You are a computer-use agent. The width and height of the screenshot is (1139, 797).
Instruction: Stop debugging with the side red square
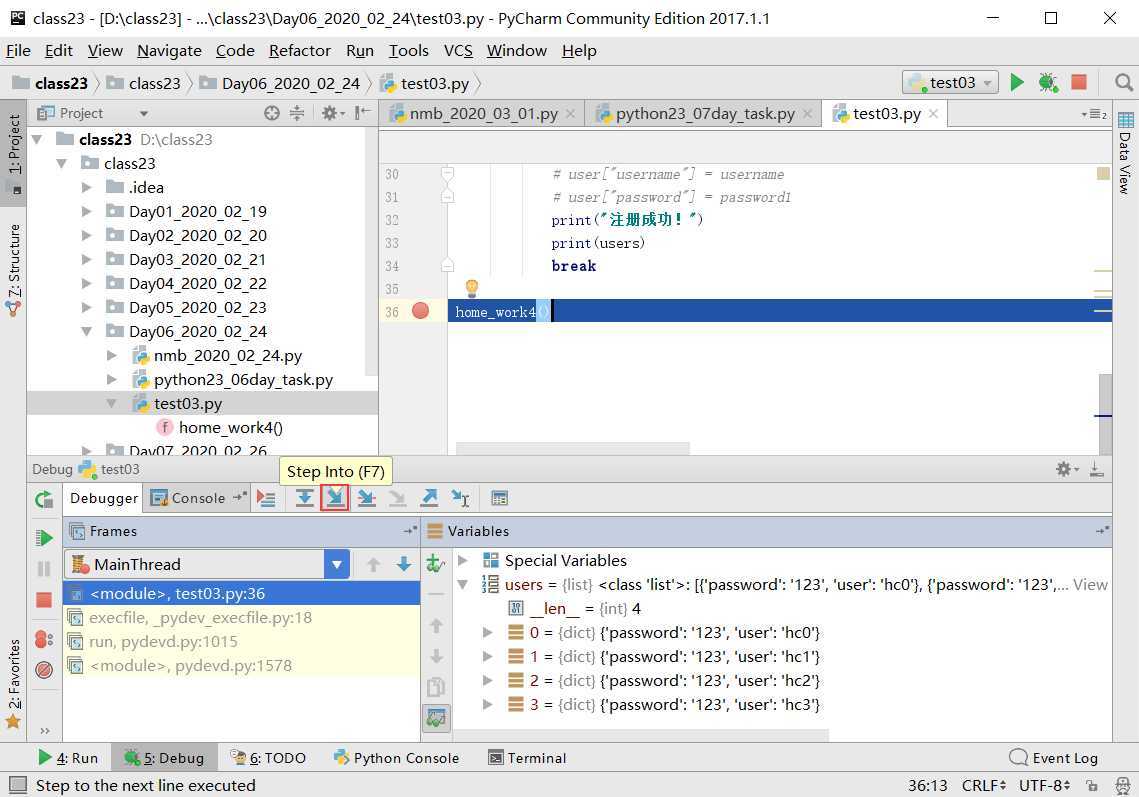pos(44,599)
